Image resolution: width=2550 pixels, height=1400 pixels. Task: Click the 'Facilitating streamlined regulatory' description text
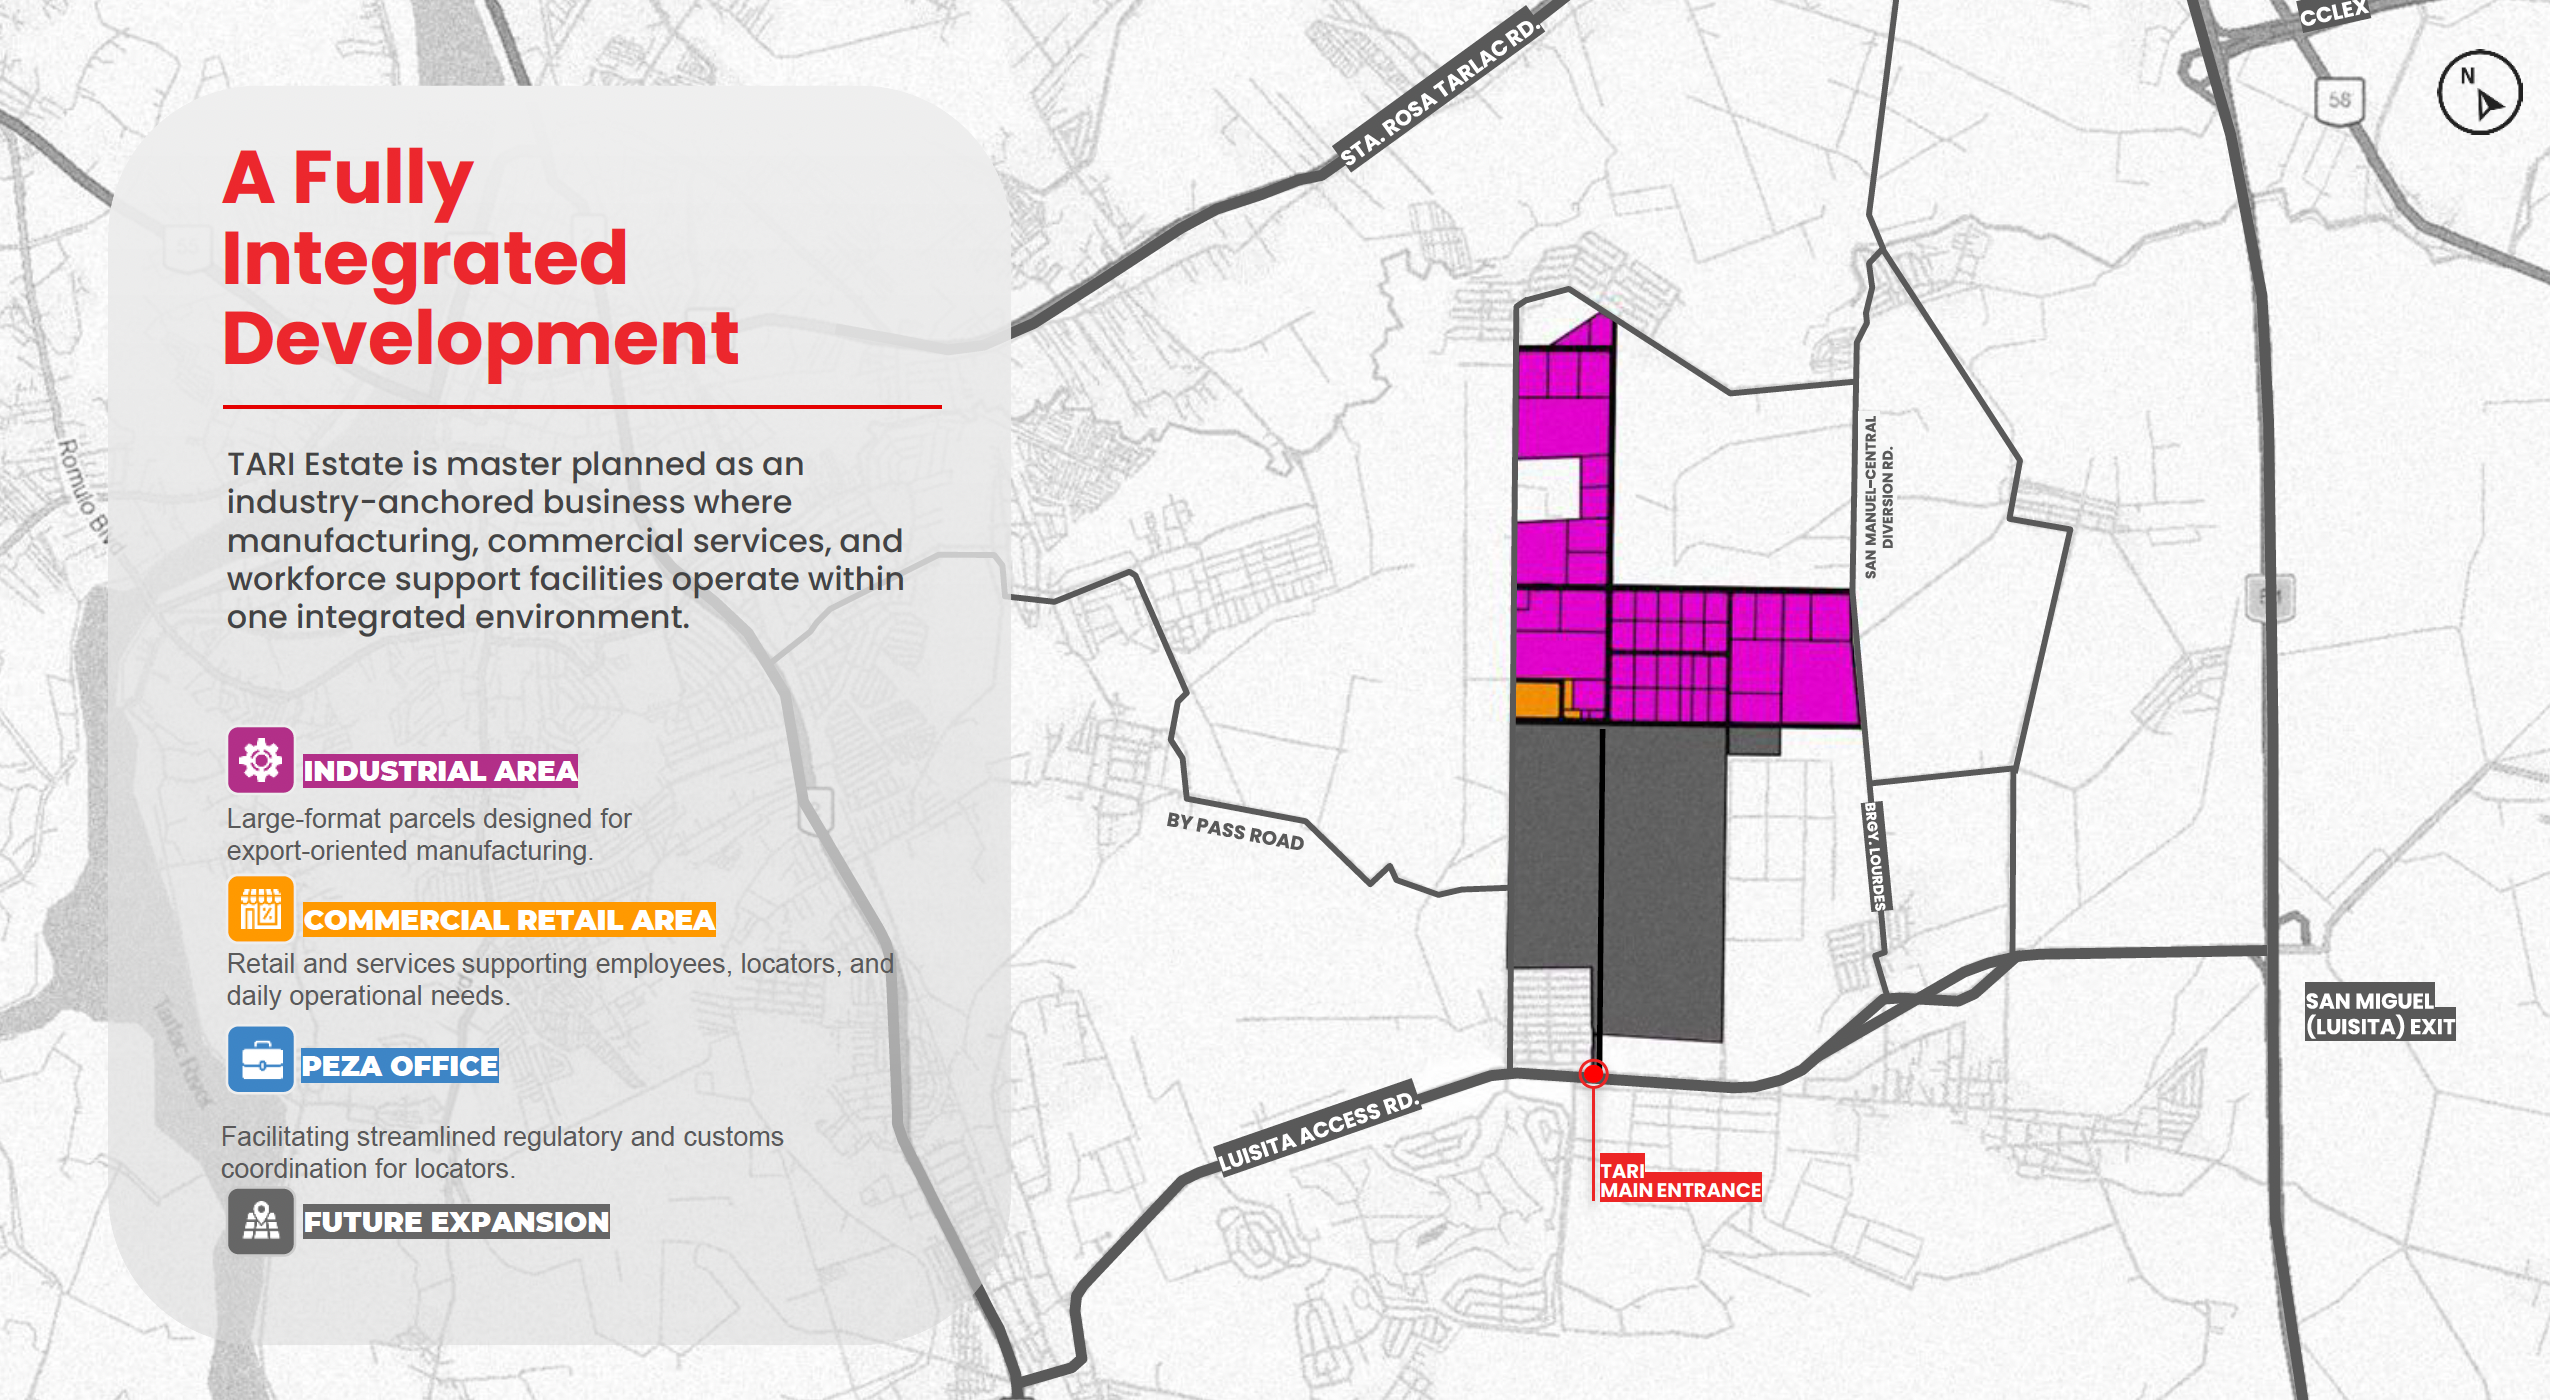(502, 1152)
